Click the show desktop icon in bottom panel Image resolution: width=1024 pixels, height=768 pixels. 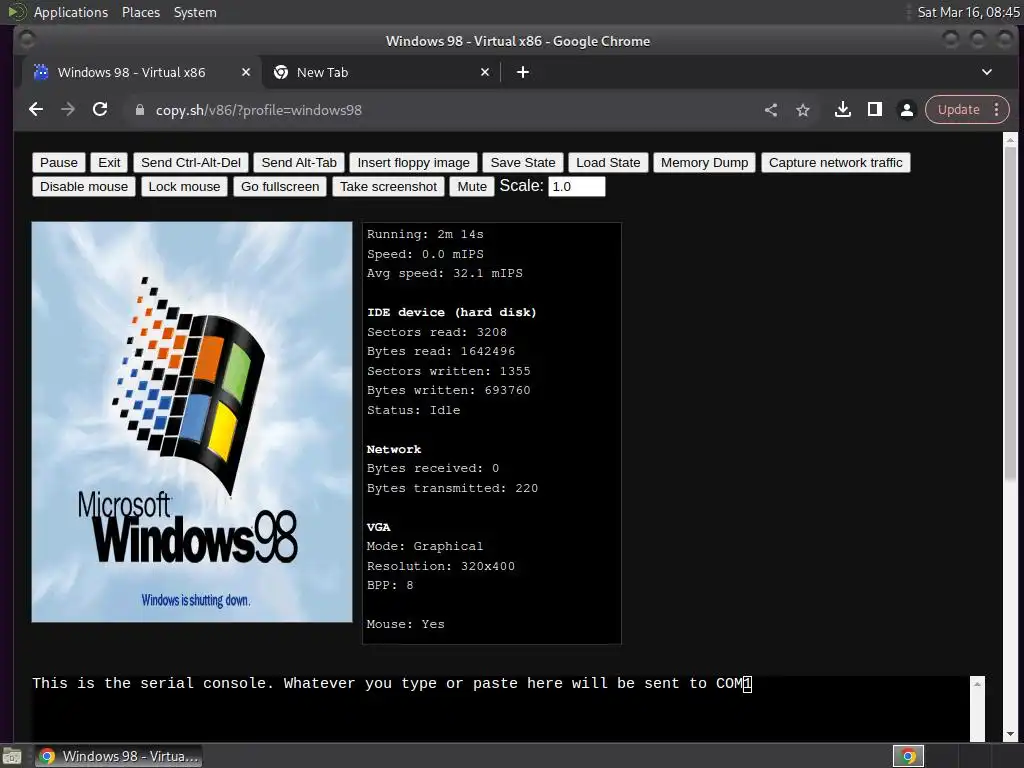coord(12,756)
